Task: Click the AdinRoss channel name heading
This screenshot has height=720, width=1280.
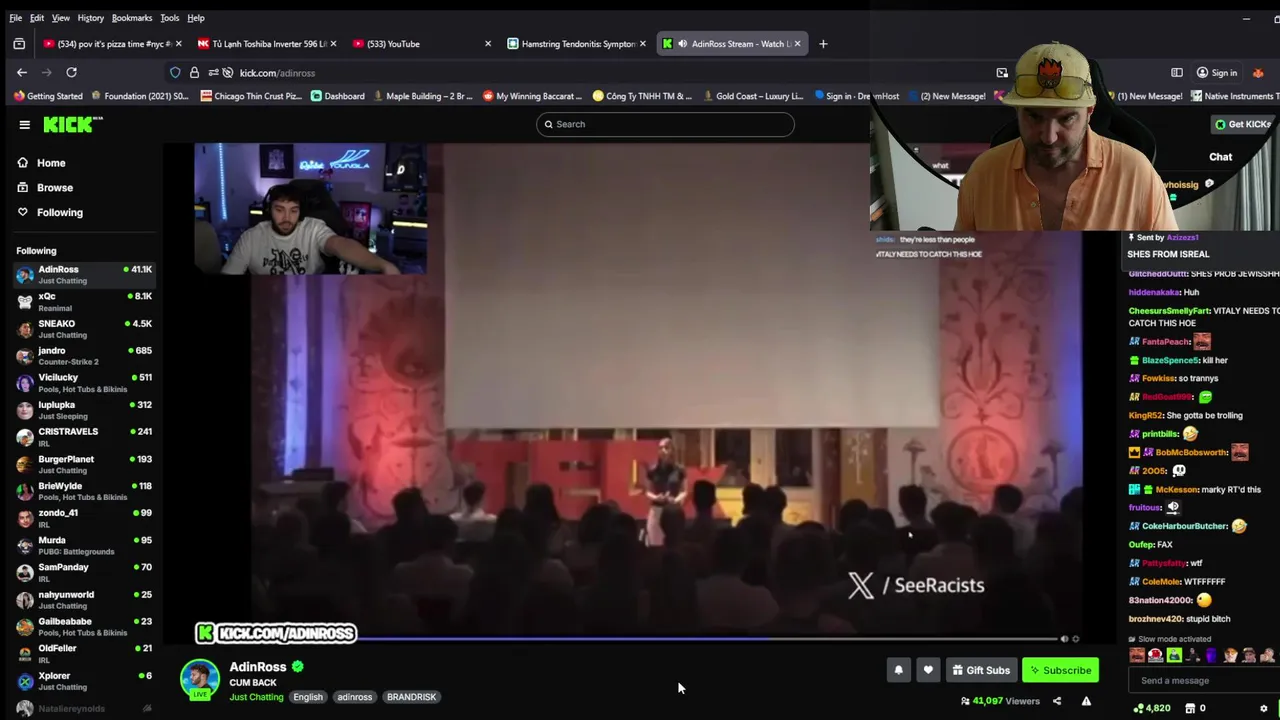Action: point(258,667)
